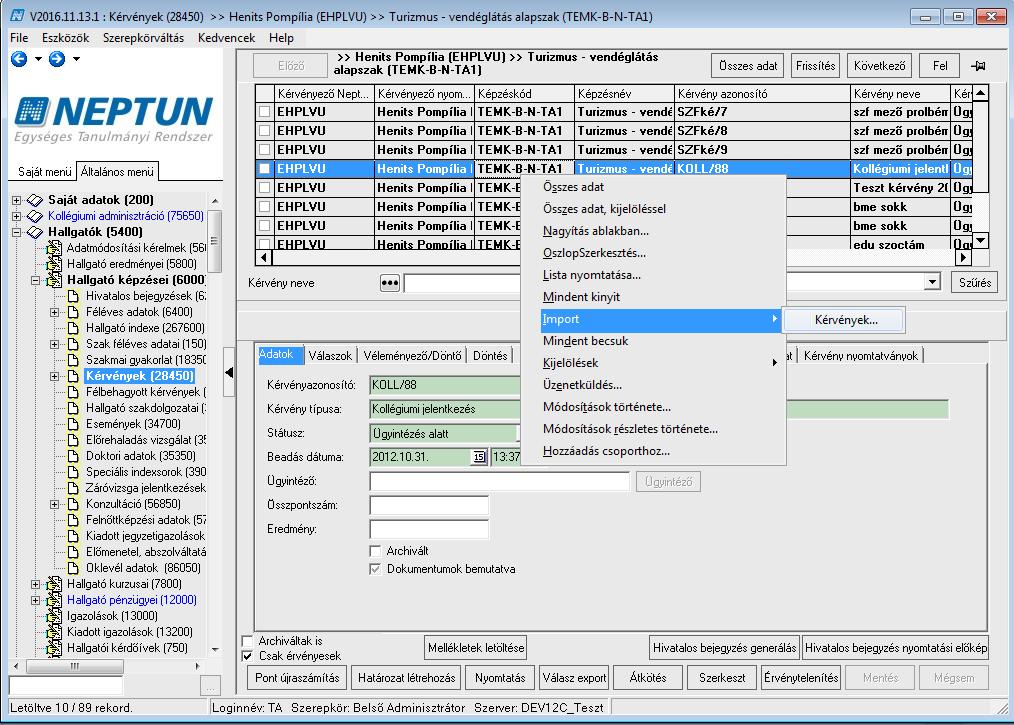Click the Hallgatók node icon
Viewport: 1014px width, 725px height.
click(35, 232)
